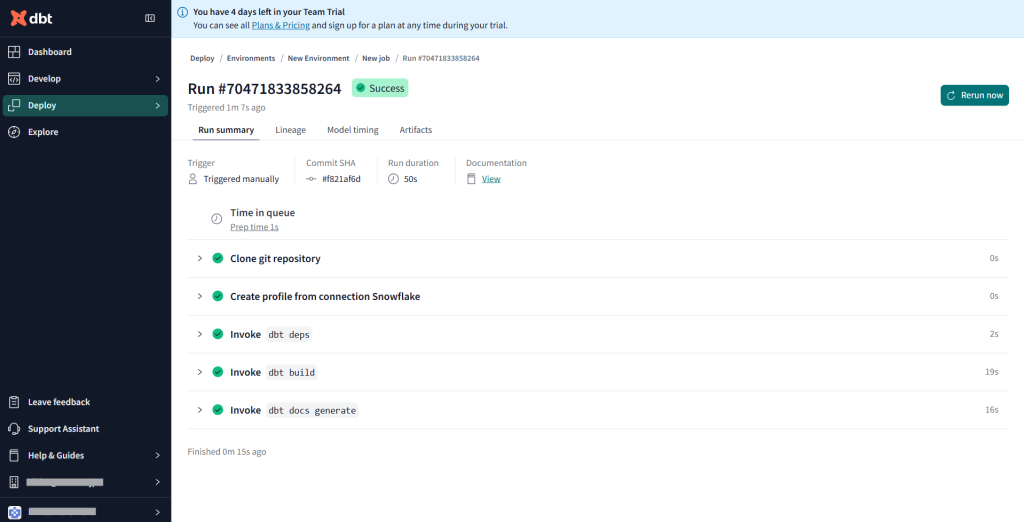Go to the New Environment breadcrumb
Viewport: 1024px width, 522px height.
tap(319, 58)
